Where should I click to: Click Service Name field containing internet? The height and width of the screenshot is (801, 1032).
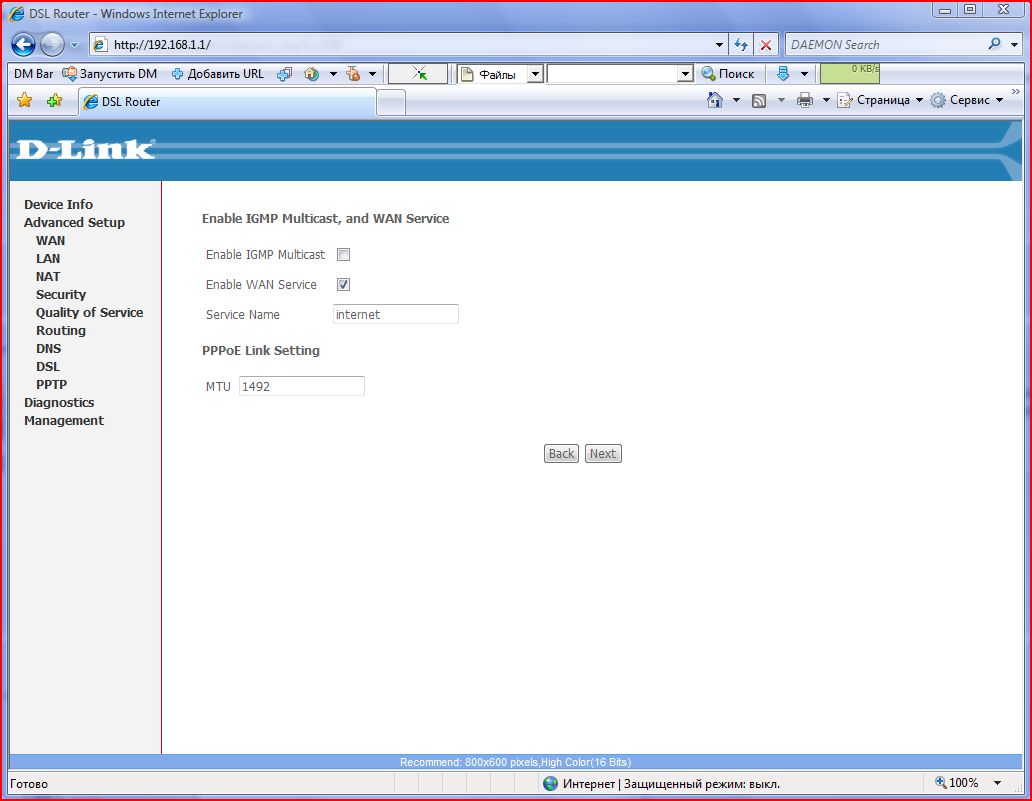point(396,314)
